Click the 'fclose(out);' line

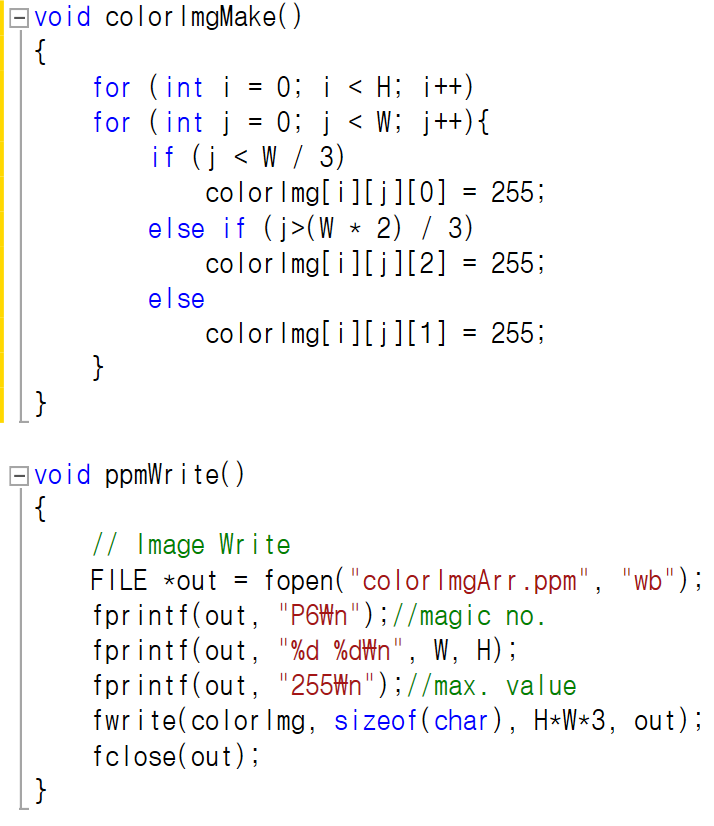176,756
